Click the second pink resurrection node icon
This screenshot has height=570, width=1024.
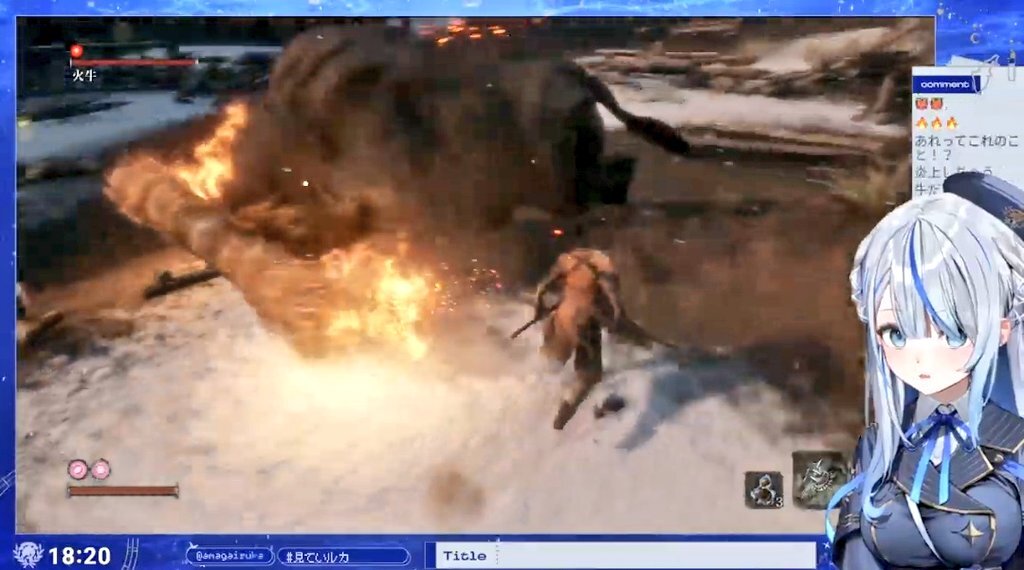click(100, 469)
